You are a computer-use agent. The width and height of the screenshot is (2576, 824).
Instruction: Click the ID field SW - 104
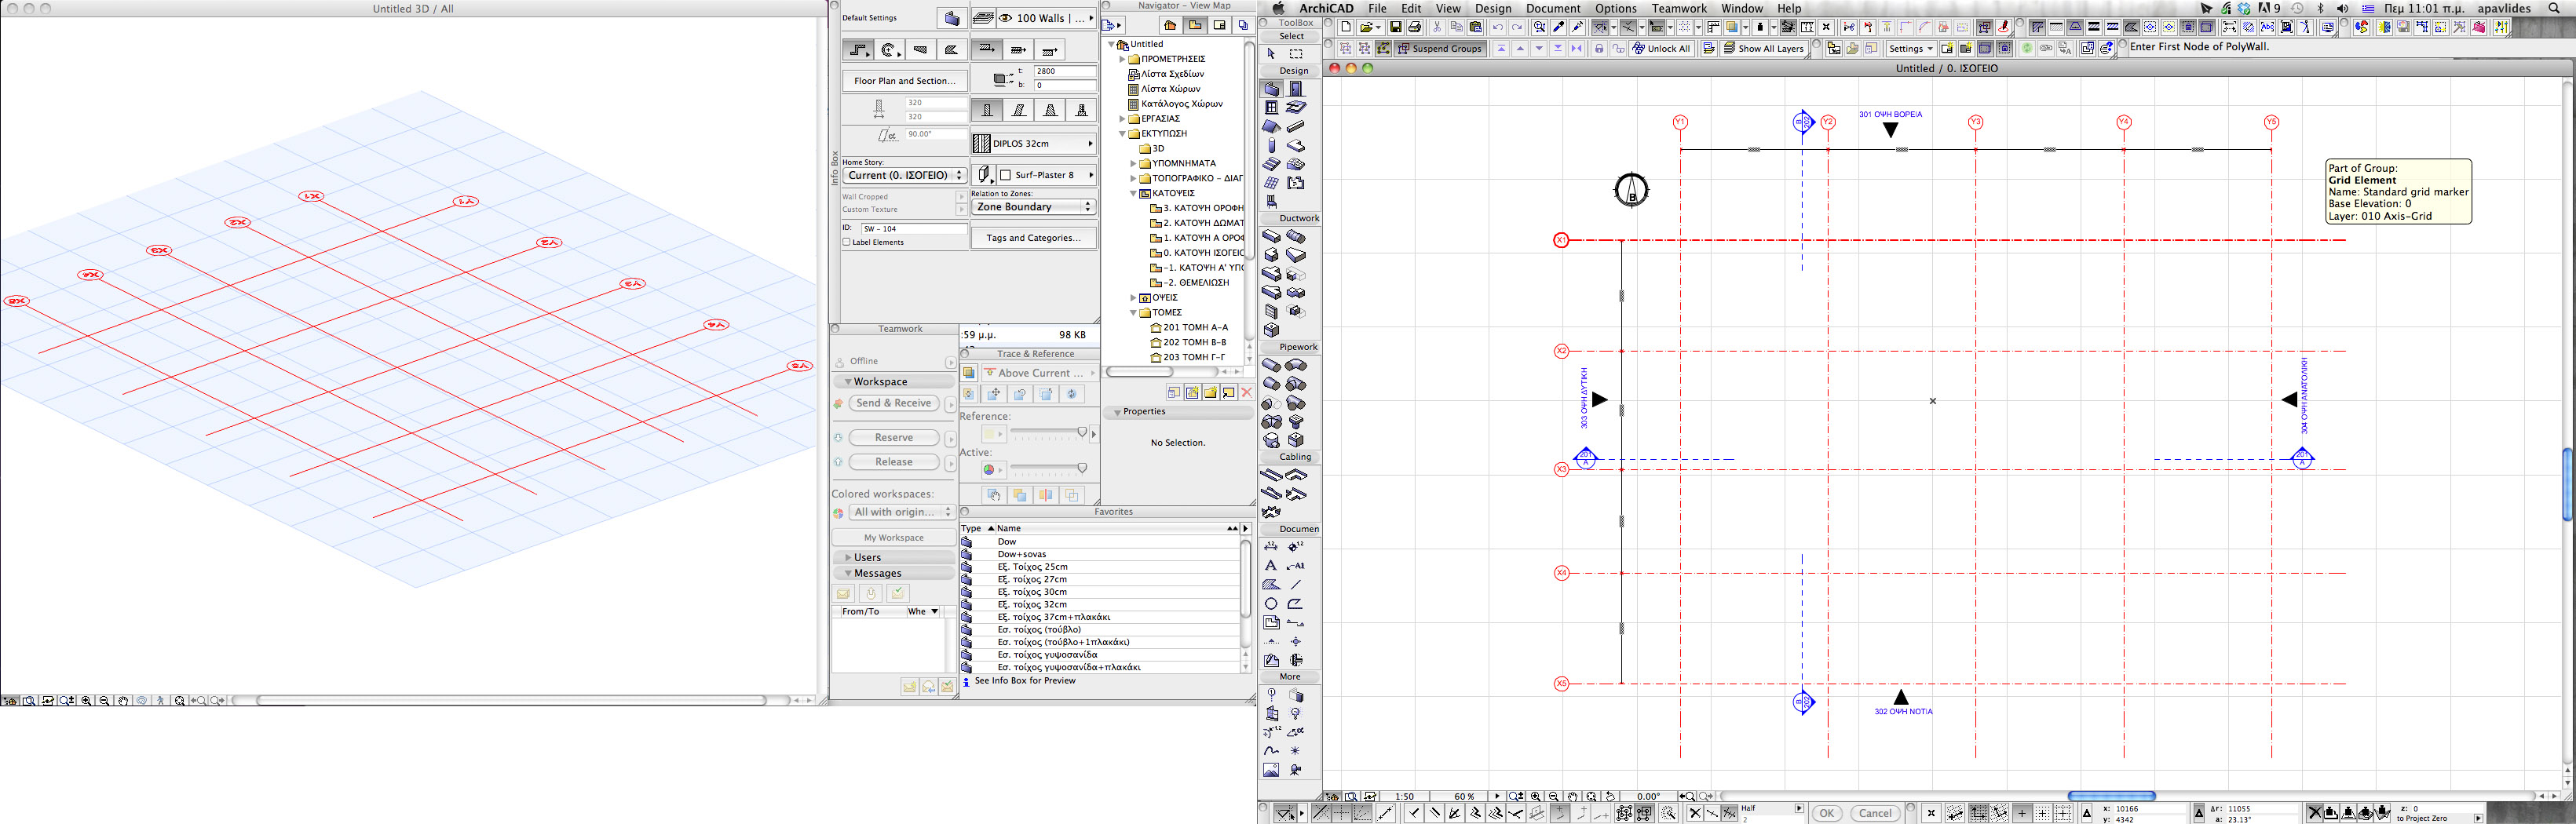point(914,229)
